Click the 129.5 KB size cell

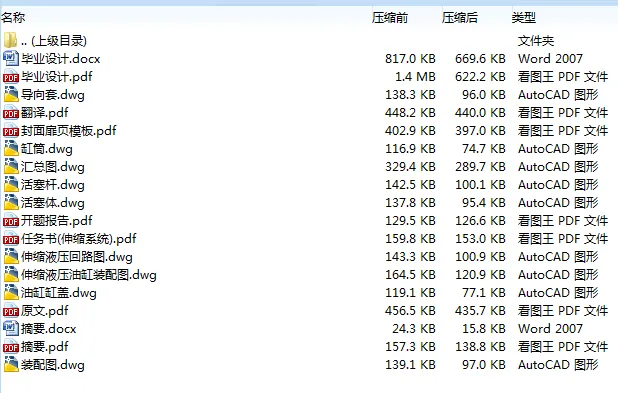pyautogui.click(x=410, y=221)
